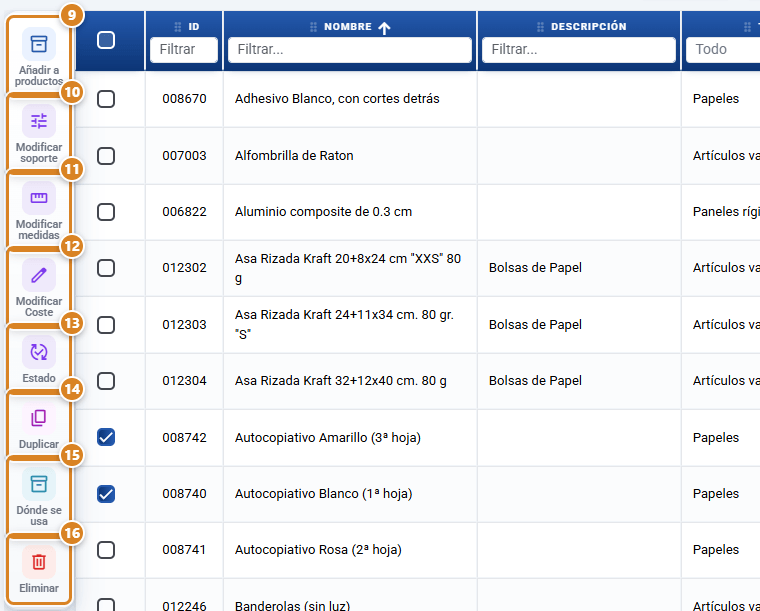
Task: Click Bolsas de Papel in row 012302
Action: [x=535, y=267]
